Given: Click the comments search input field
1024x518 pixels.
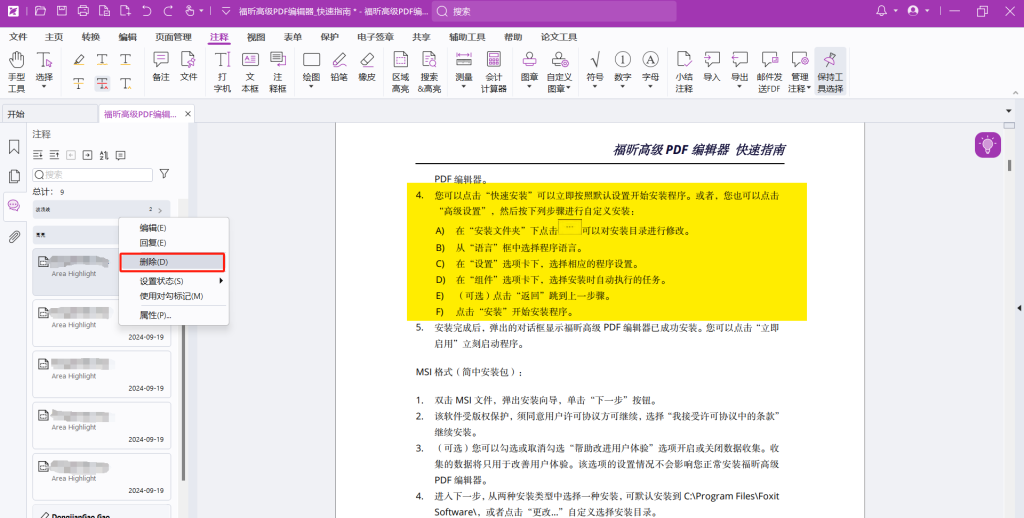Looking at the screenshot, I should pos(93,174).
